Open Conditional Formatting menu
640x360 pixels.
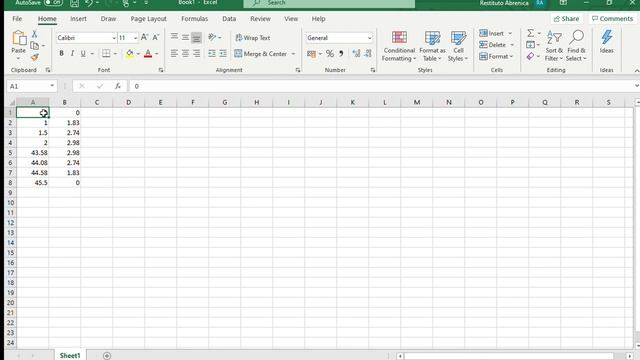(399, 46)
